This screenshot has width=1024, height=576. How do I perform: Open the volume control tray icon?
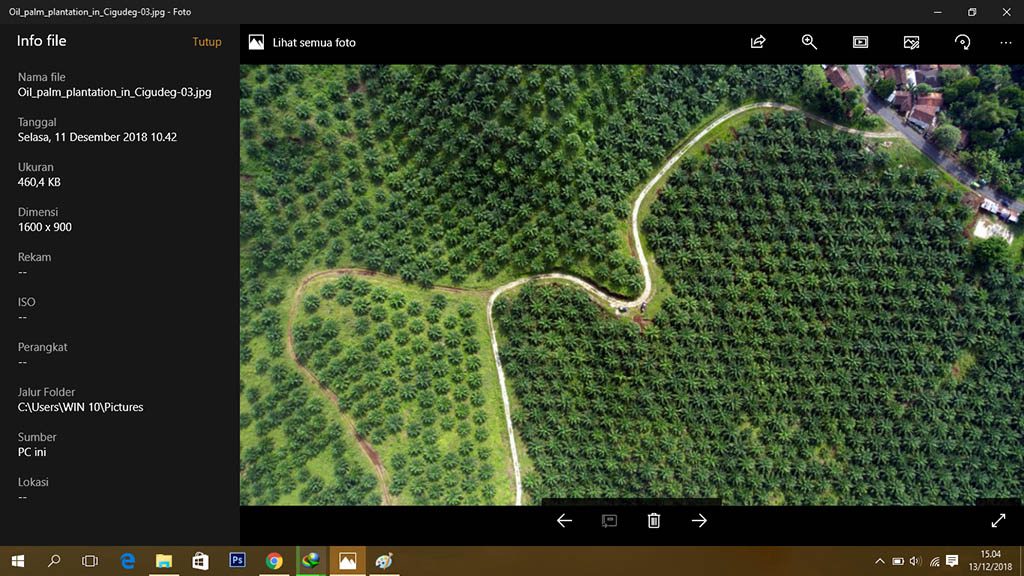coord(915,561)
